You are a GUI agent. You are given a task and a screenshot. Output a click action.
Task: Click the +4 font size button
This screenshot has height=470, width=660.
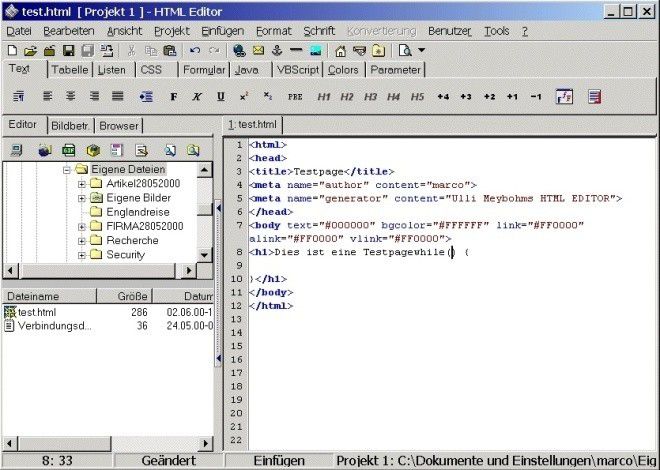click(443, 97)
